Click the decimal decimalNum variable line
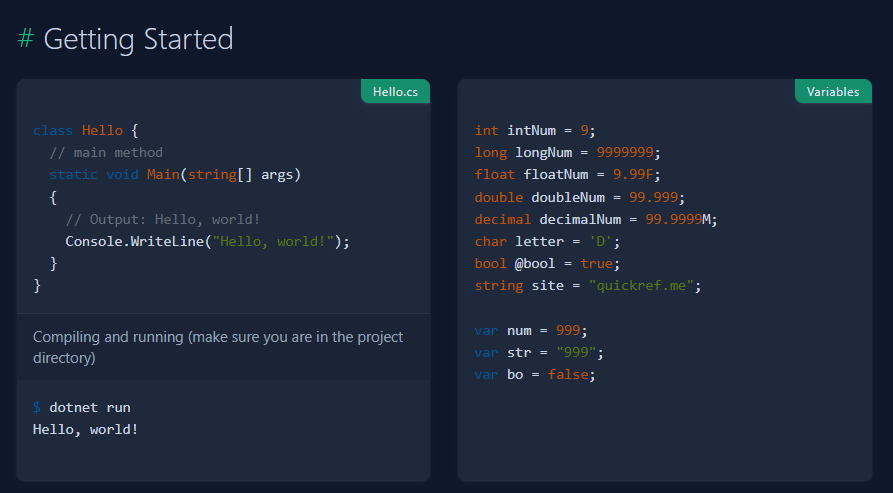The image size is (893, 493). [596, 219]
